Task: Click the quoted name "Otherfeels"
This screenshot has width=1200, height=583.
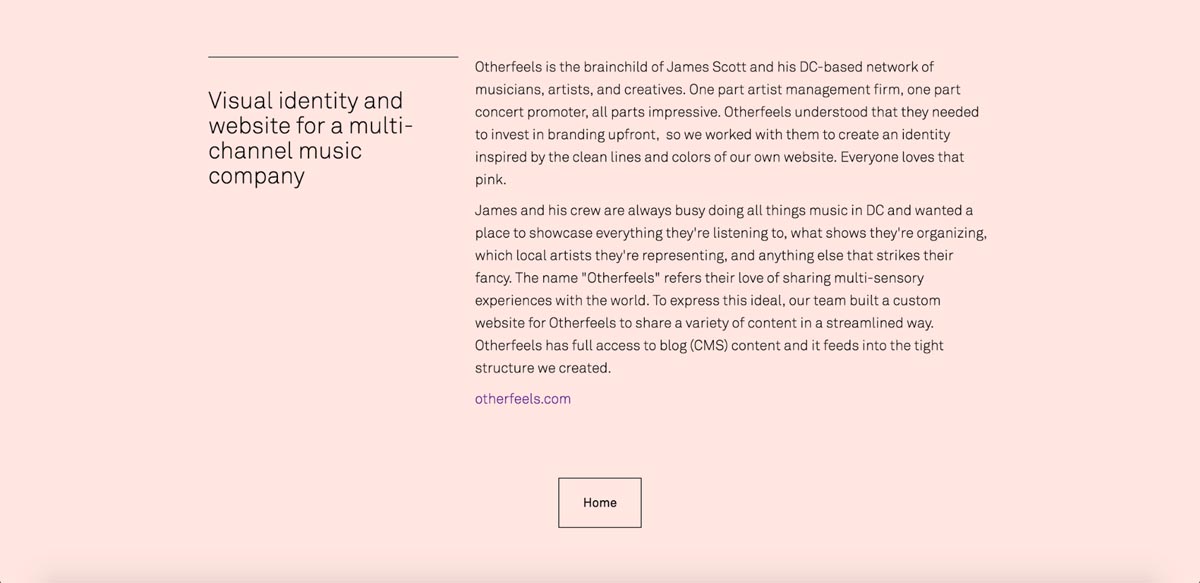Action: (621, 278)
